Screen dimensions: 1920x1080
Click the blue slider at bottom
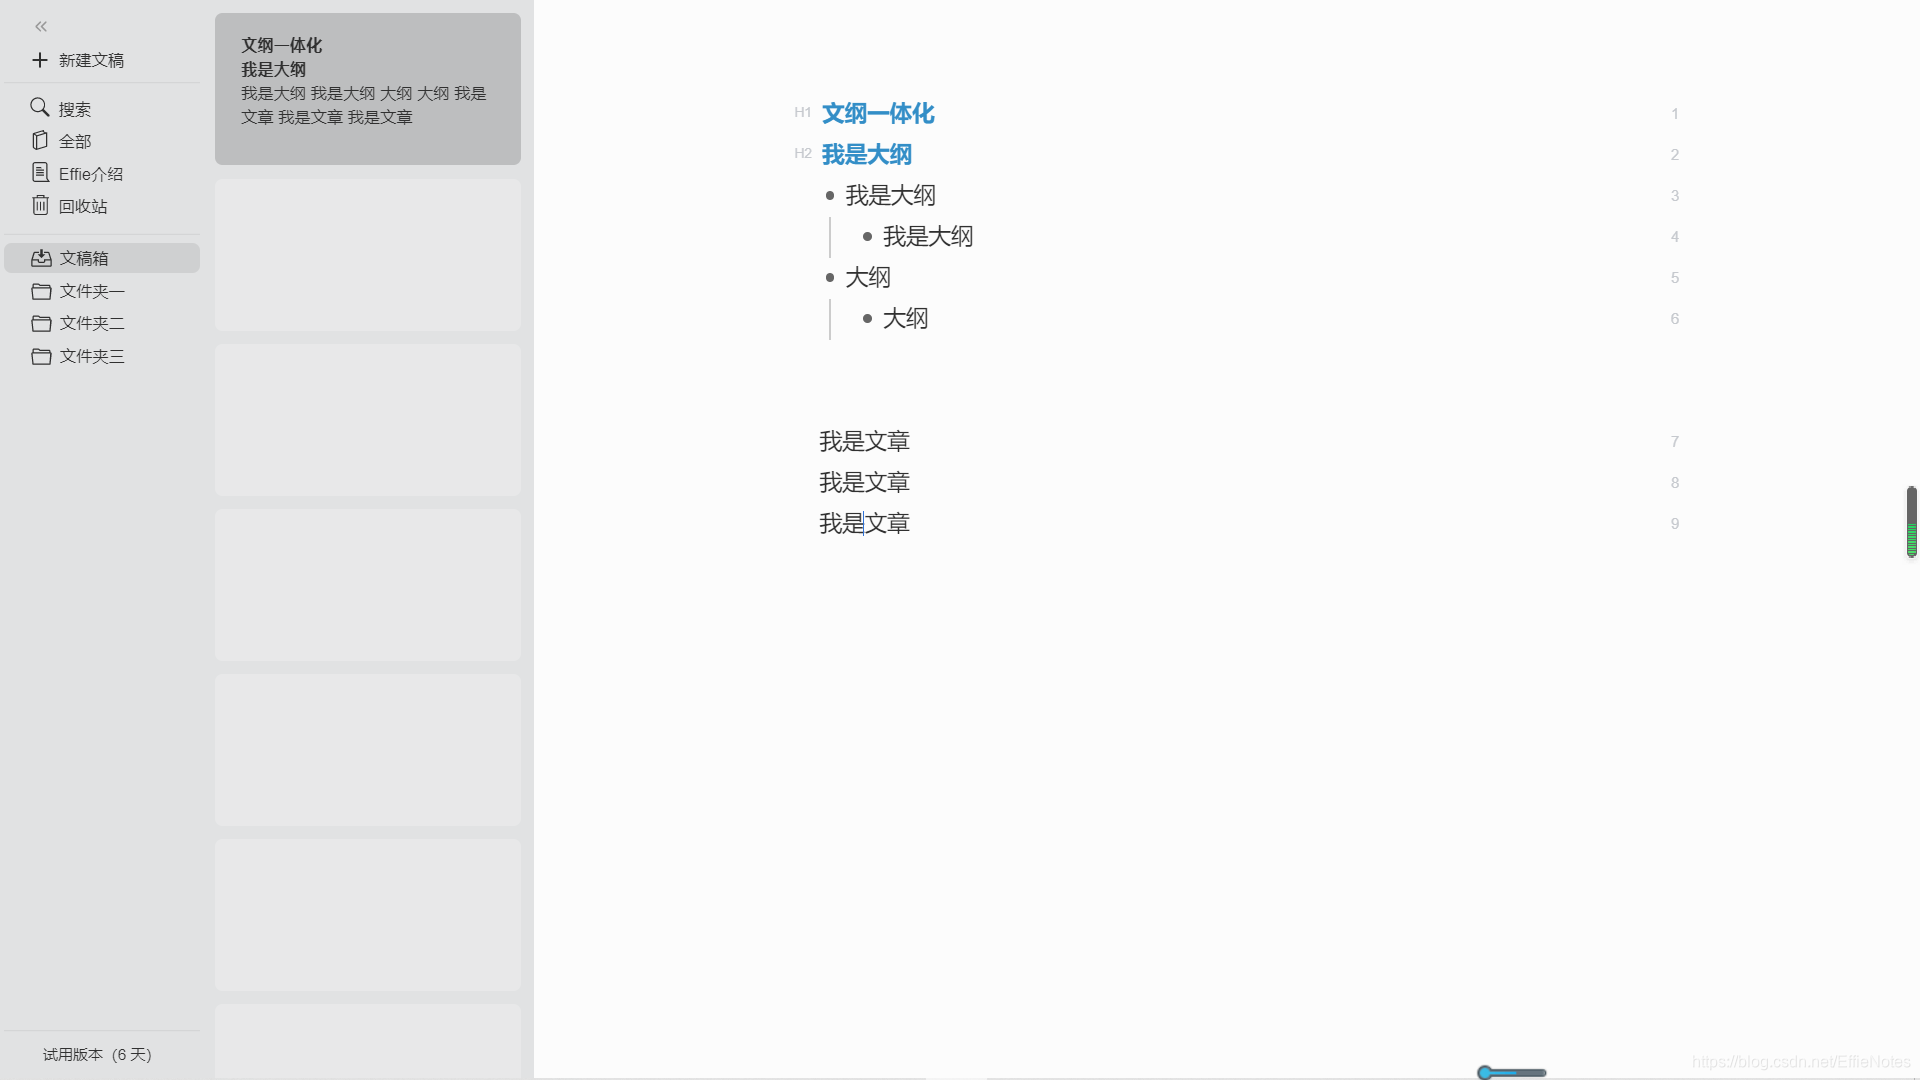1486,1073
